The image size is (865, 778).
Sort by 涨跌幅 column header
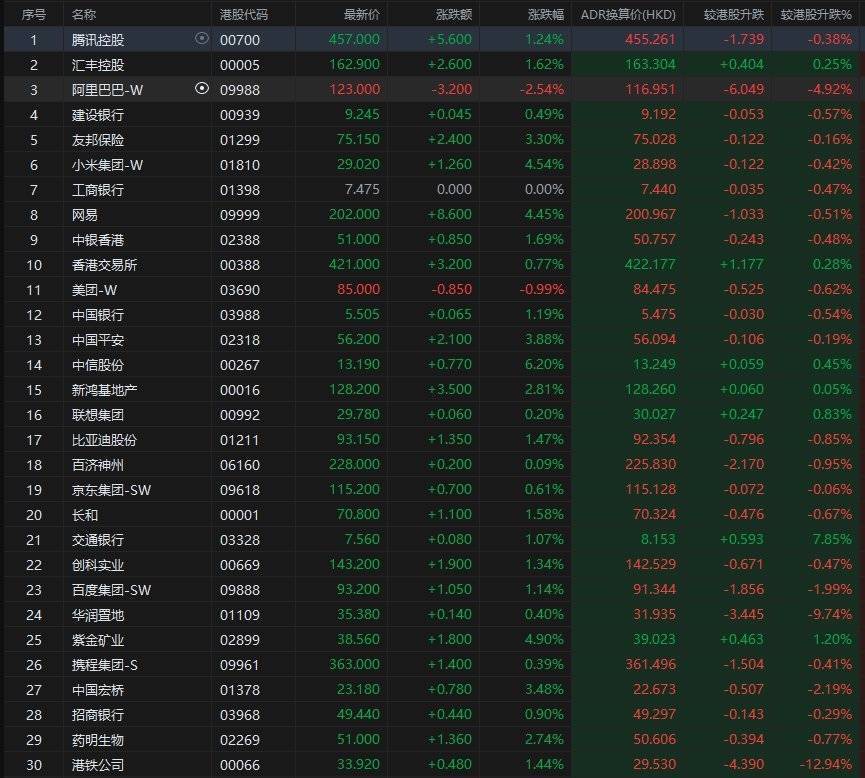click(546, 15)
